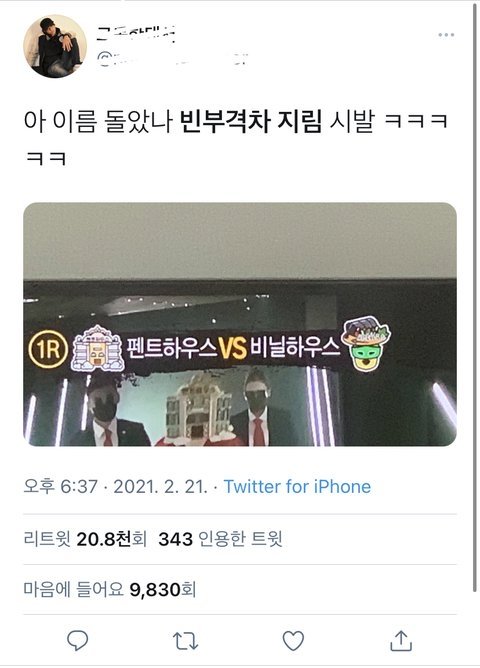Tap the 1R round badge in image

(x=48, y=349)
